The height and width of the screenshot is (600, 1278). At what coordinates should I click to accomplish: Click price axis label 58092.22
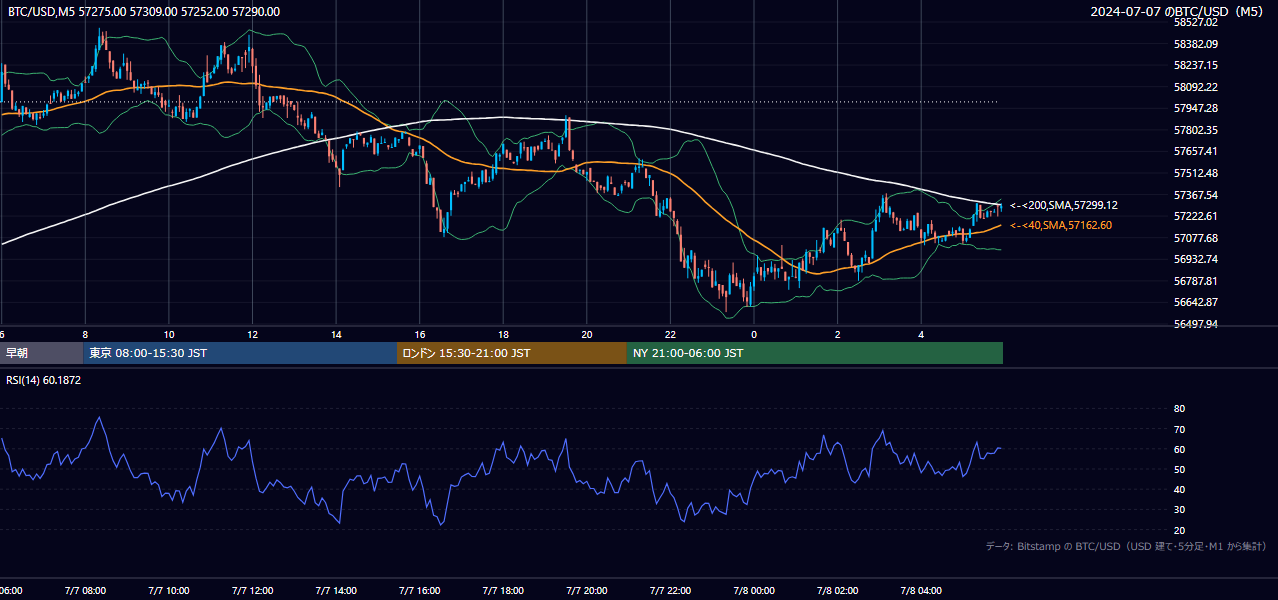[x=1196, y=87]
